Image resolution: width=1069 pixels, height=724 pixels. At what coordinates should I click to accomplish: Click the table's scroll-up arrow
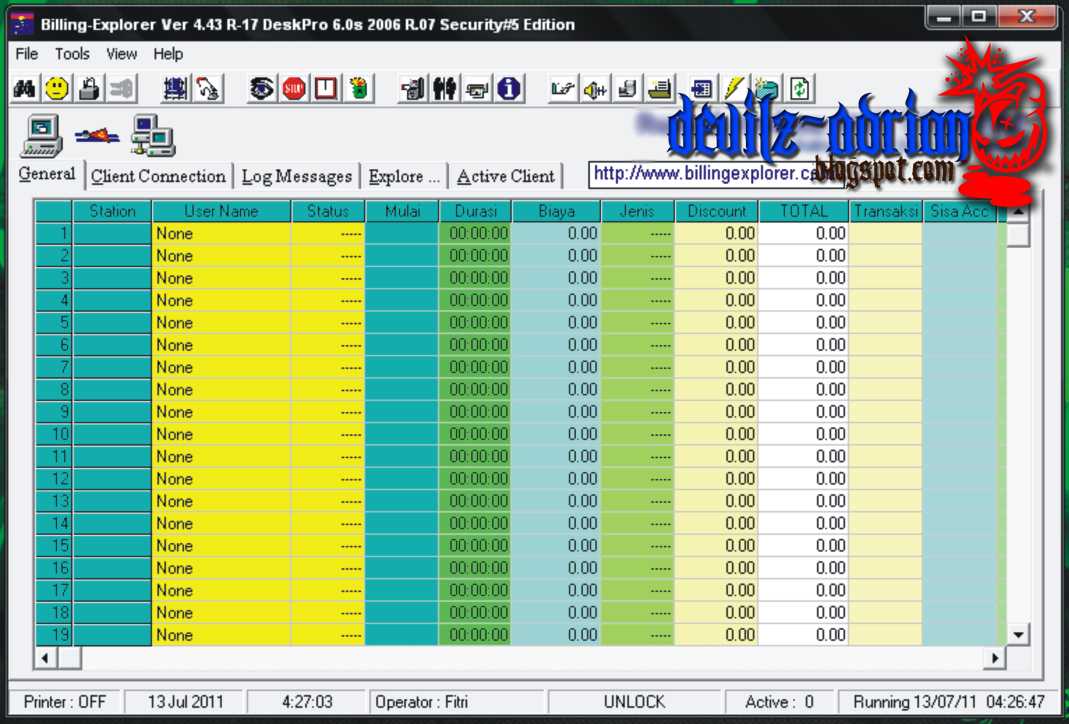(1018, 211)
